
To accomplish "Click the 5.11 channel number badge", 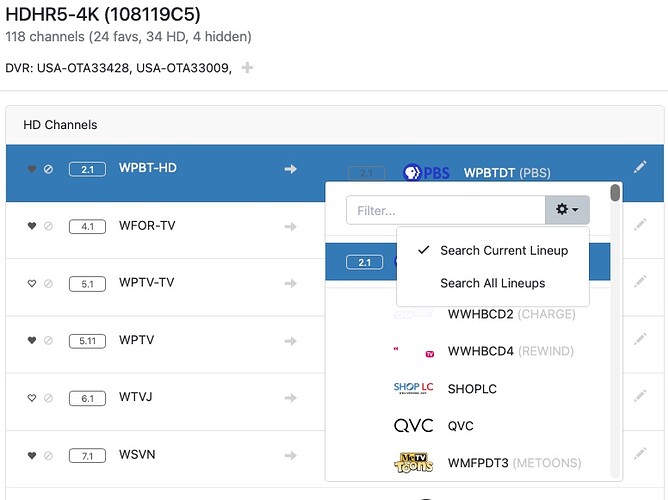I will tap(87, 341).
